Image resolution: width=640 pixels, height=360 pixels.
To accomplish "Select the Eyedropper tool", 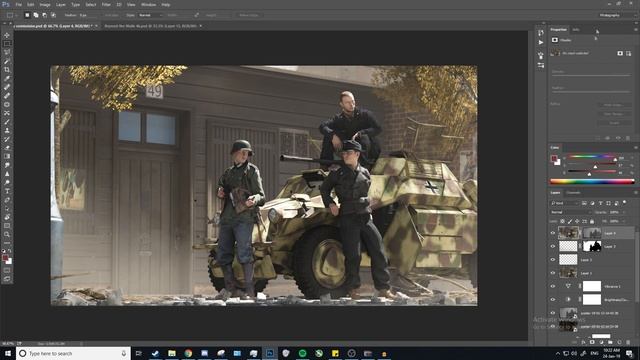I will pos(7,78).
